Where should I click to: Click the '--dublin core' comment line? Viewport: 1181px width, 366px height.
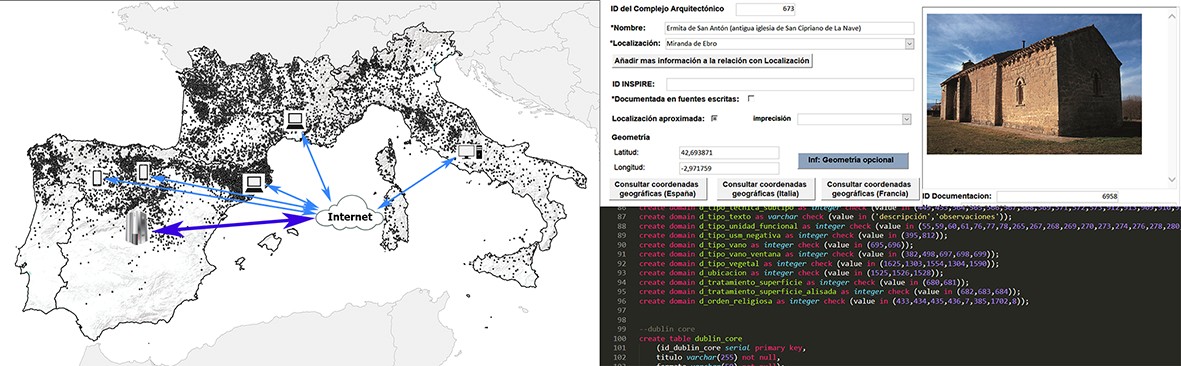pyautogui.click(x=667, y=329)
